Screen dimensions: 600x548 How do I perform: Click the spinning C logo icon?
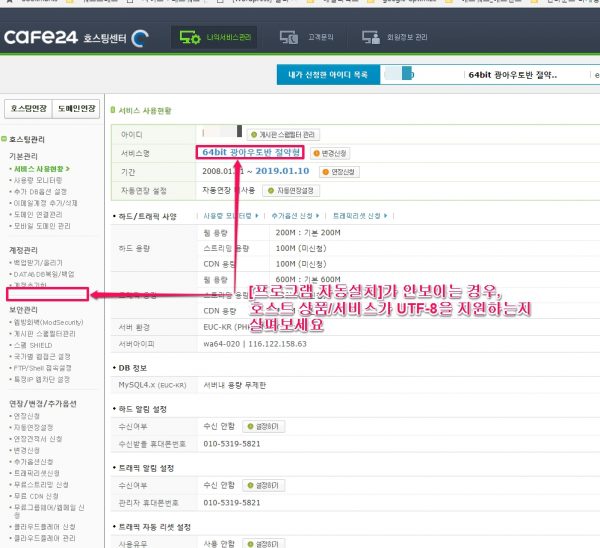(140, 38)
